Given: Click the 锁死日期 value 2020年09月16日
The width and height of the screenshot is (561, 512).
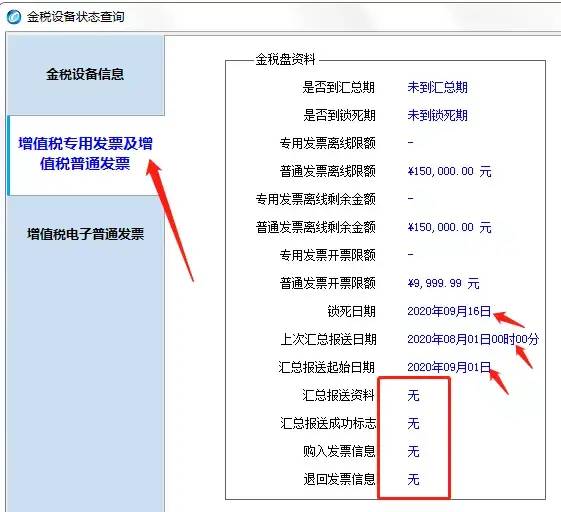Looking at the screenshot, I should coord(449,311).
